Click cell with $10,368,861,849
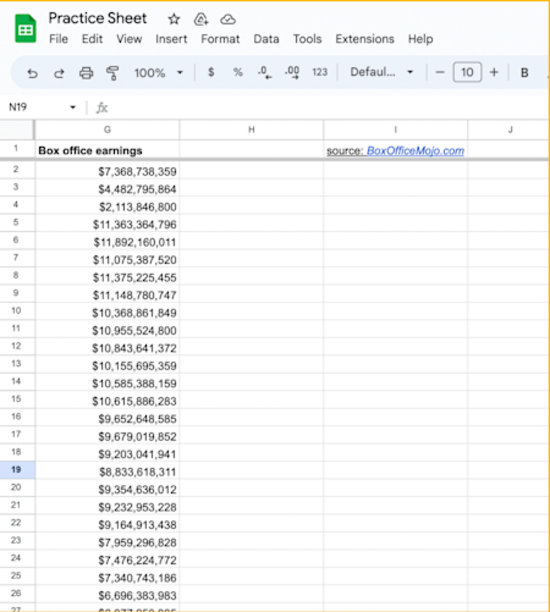Screen dimensions: 550x612 (107, 313)
